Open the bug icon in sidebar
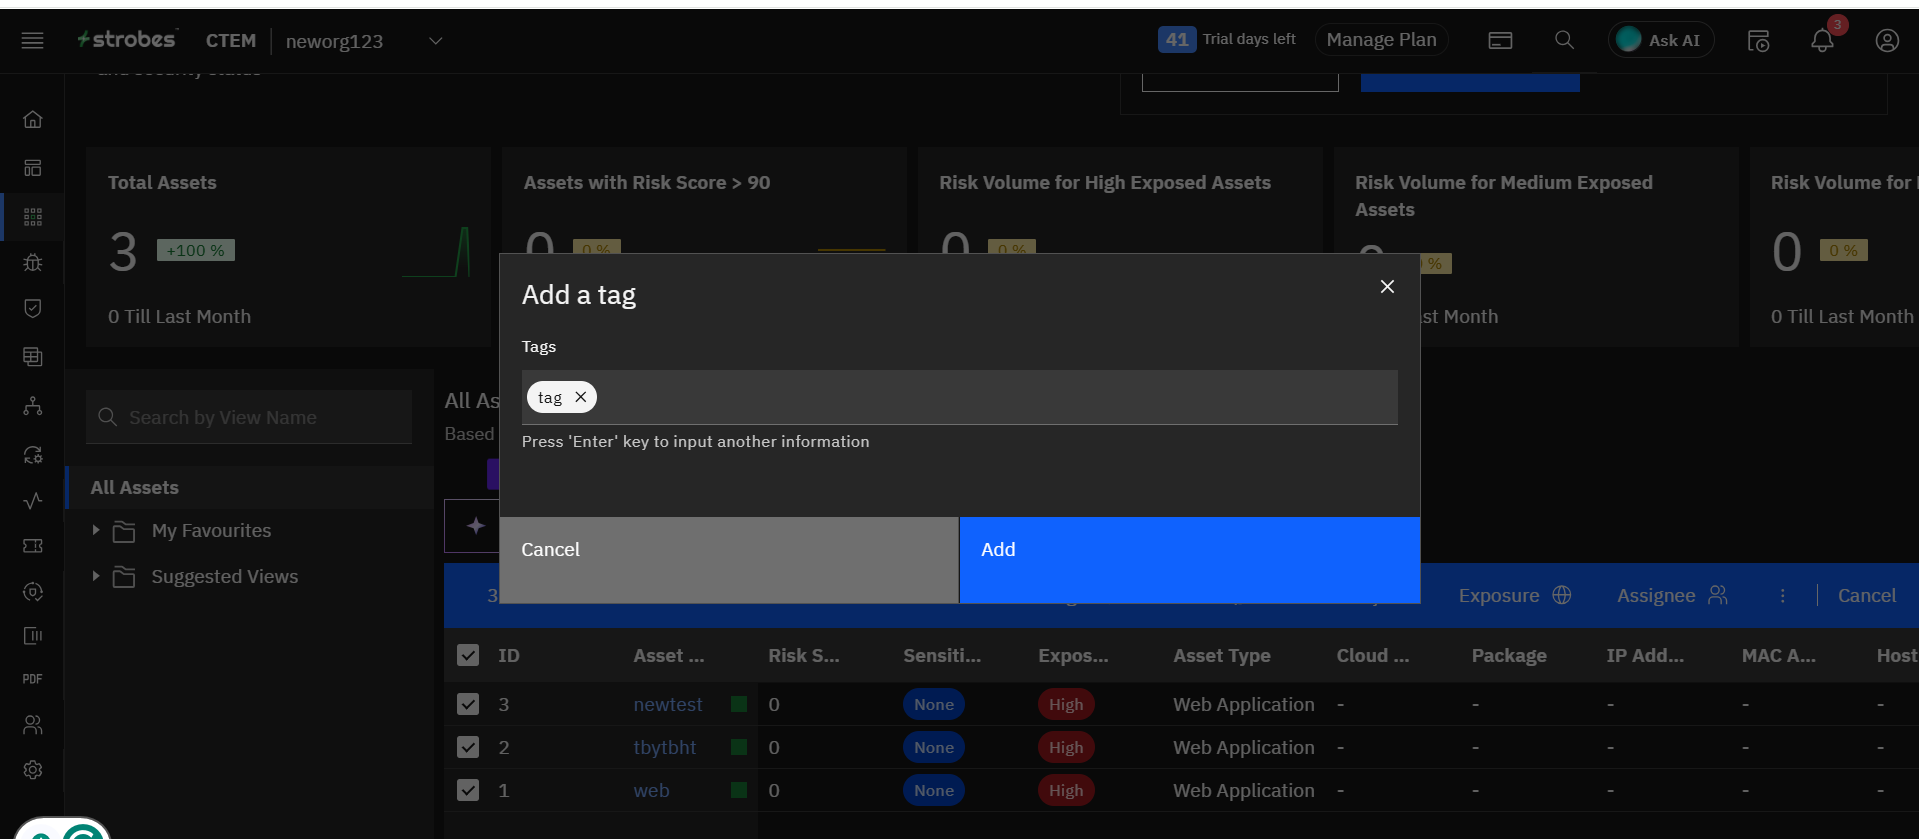The width and height of the screenshot is (1919, 839). coord(33,263)
